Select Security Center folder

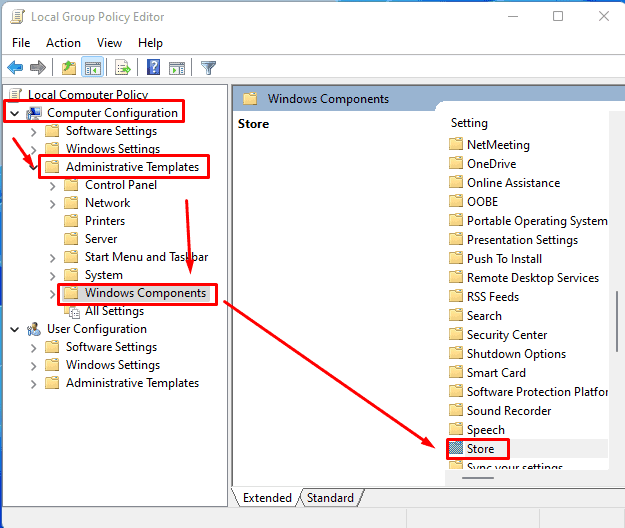tap(507, 335)
